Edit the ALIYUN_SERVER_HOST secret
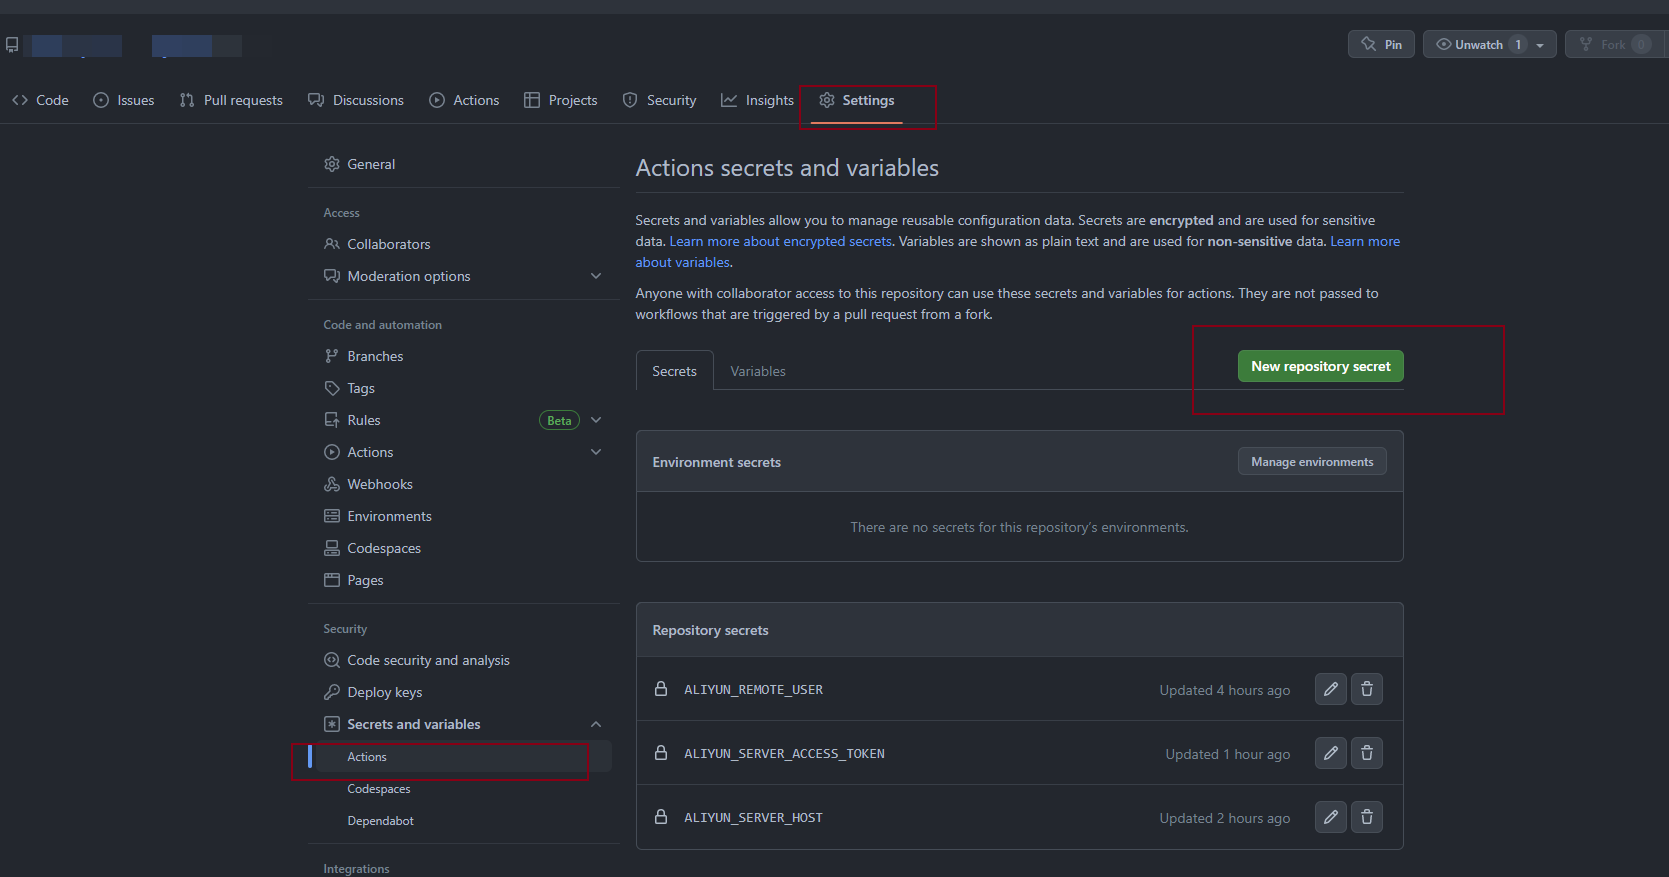The width and height of the screenshot is (1669, 877). point(1330,817)
